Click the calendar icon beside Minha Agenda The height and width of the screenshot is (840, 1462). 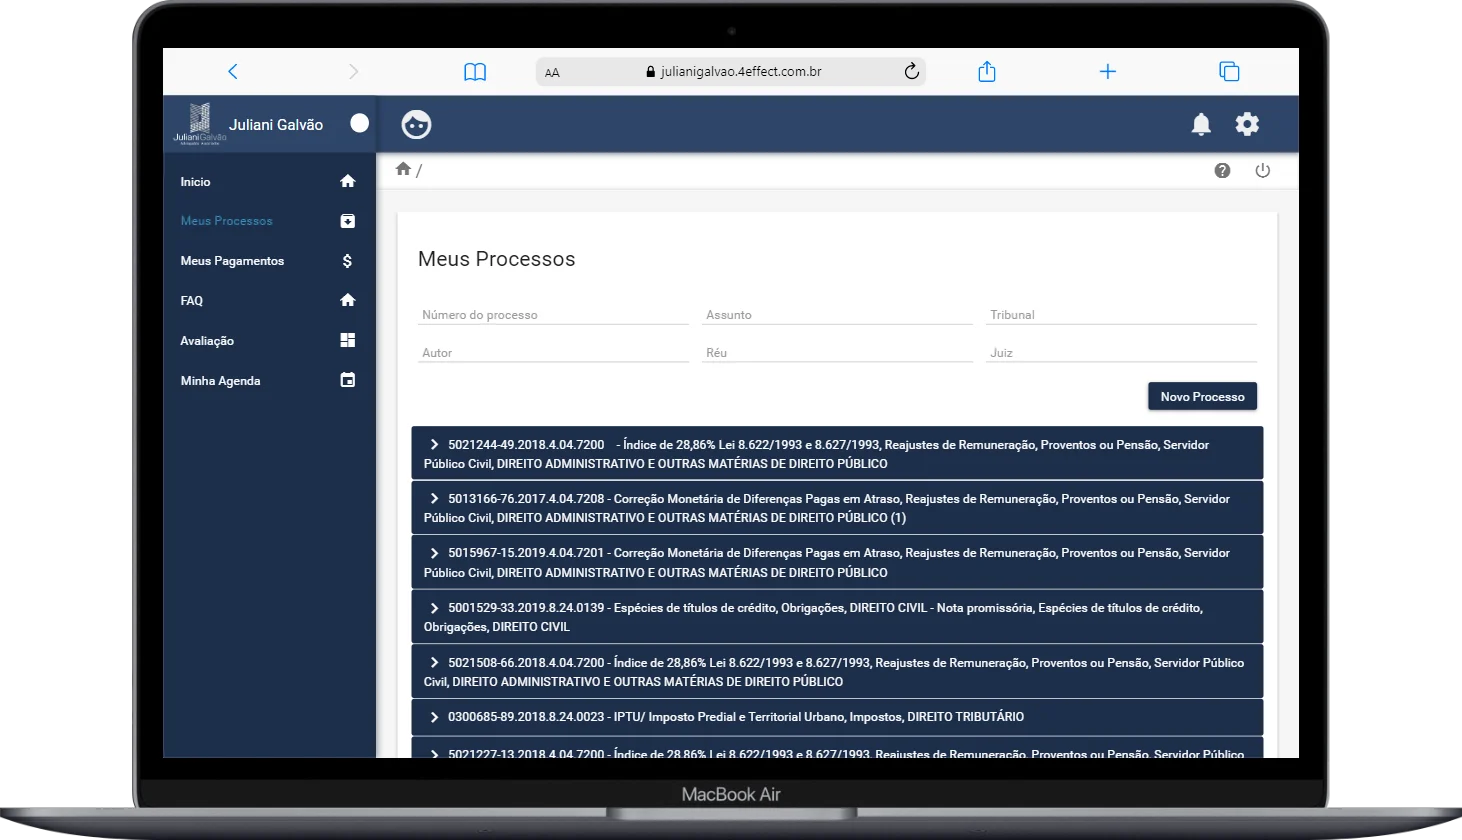click(x=348, y=380)
